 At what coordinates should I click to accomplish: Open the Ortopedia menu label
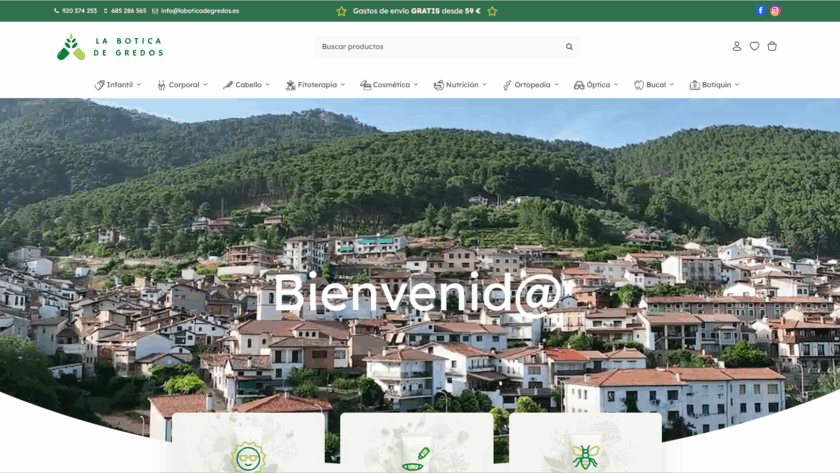[532, 85]
